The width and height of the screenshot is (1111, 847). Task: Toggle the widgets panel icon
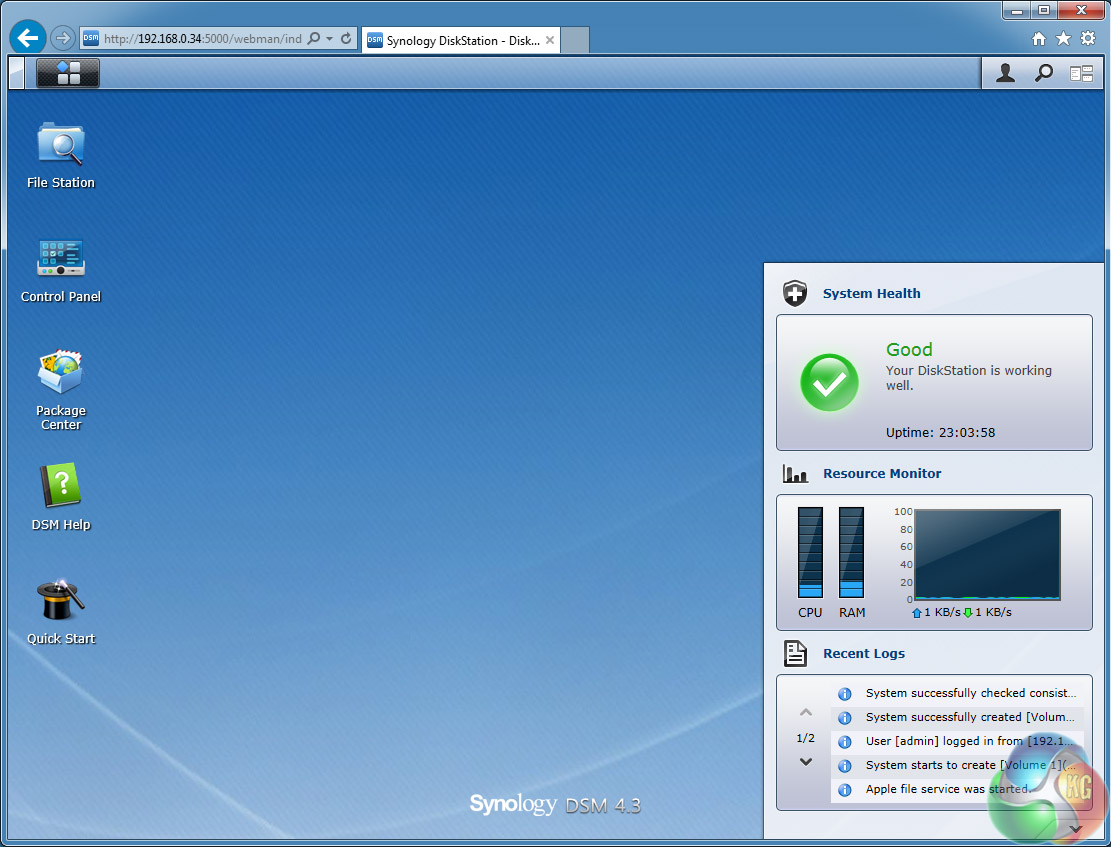(x=1081, y=73)
